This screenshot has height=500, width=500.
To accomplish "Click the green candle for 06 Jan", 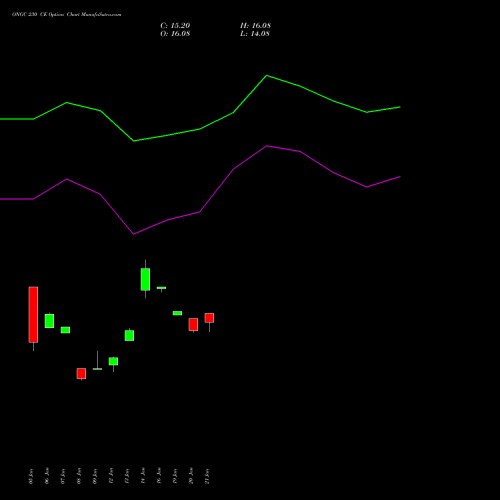I will point(49,321).
